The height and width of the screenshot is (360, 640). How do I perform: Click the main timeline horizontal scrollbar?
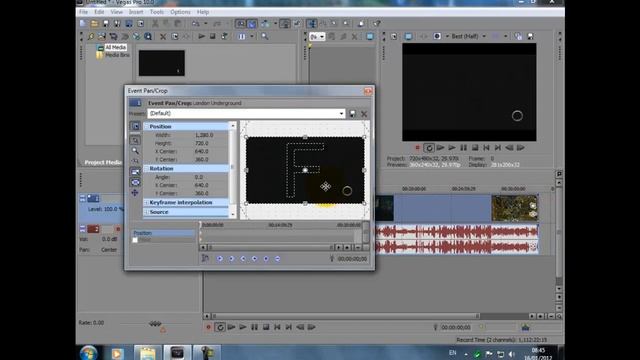click(345, 316)
